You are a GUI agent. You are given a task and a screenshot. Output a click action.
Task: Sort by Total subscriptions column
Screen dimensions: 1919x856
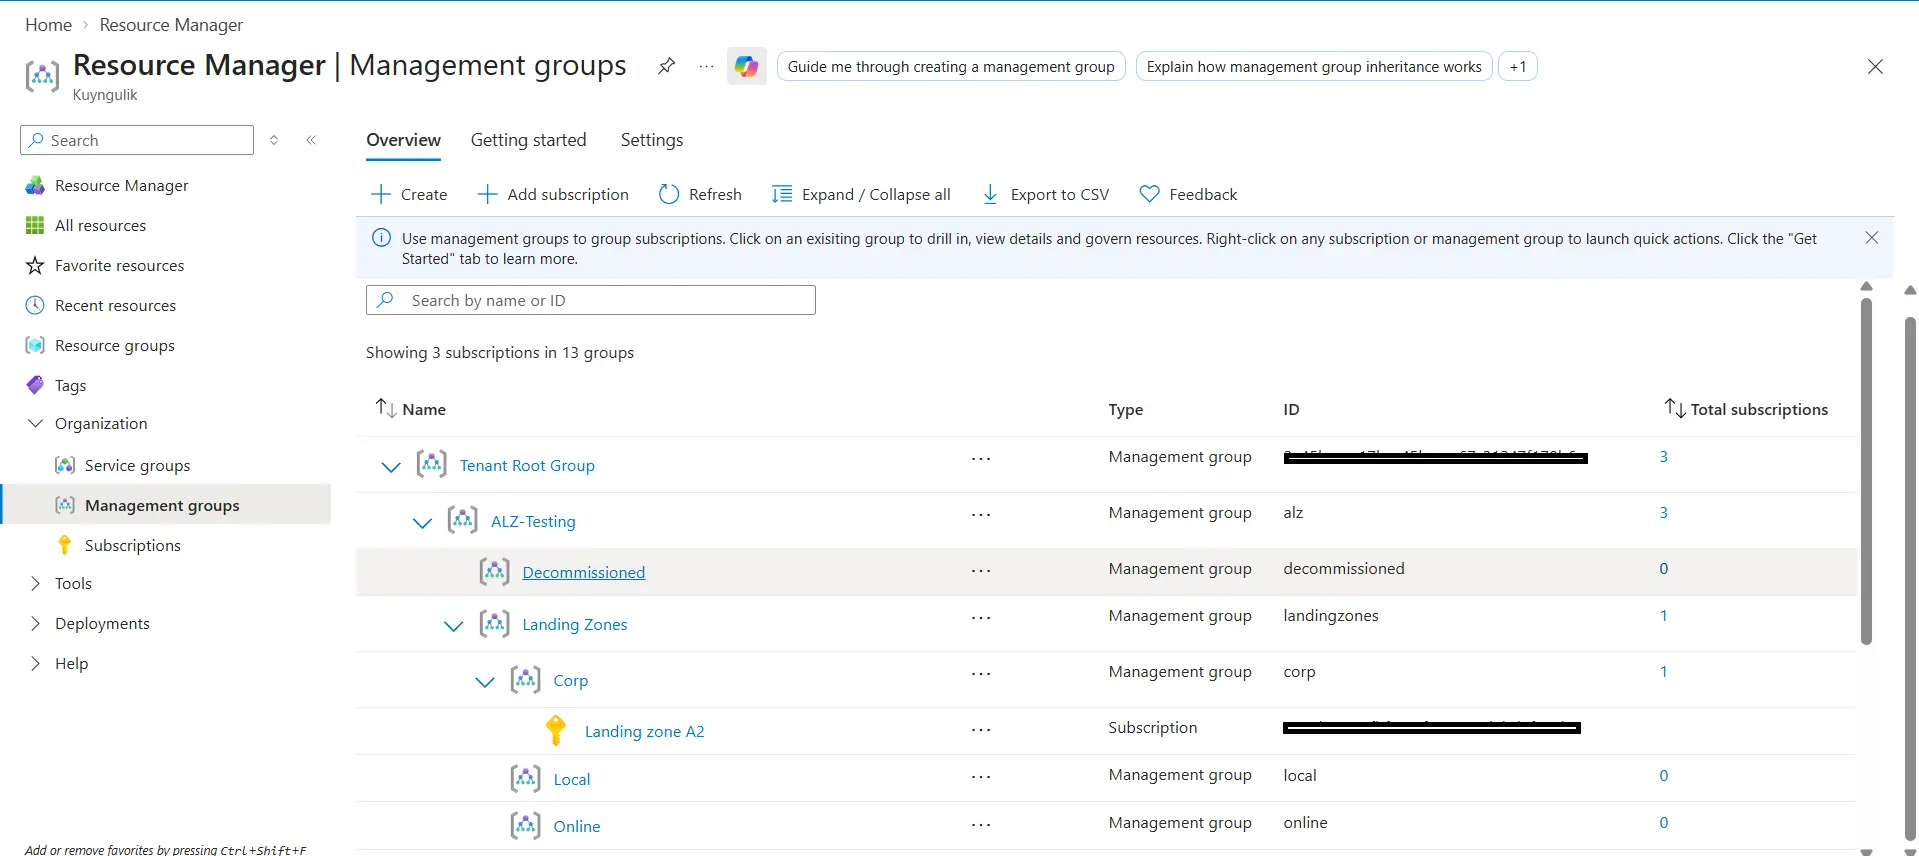1746,409
